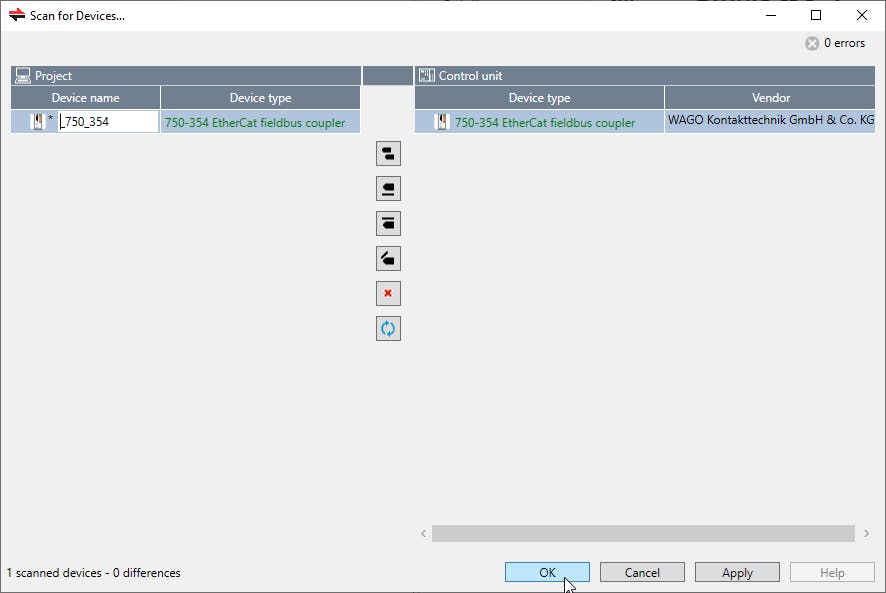Click the Control unit panel icon
Viewport: 886px width, 593px height.
click(427, 75)
